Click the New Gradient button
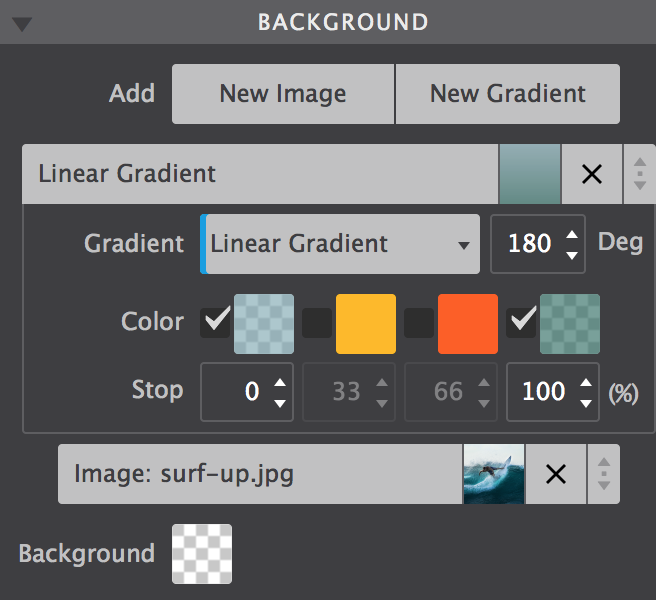 click(x=508, y=94)
